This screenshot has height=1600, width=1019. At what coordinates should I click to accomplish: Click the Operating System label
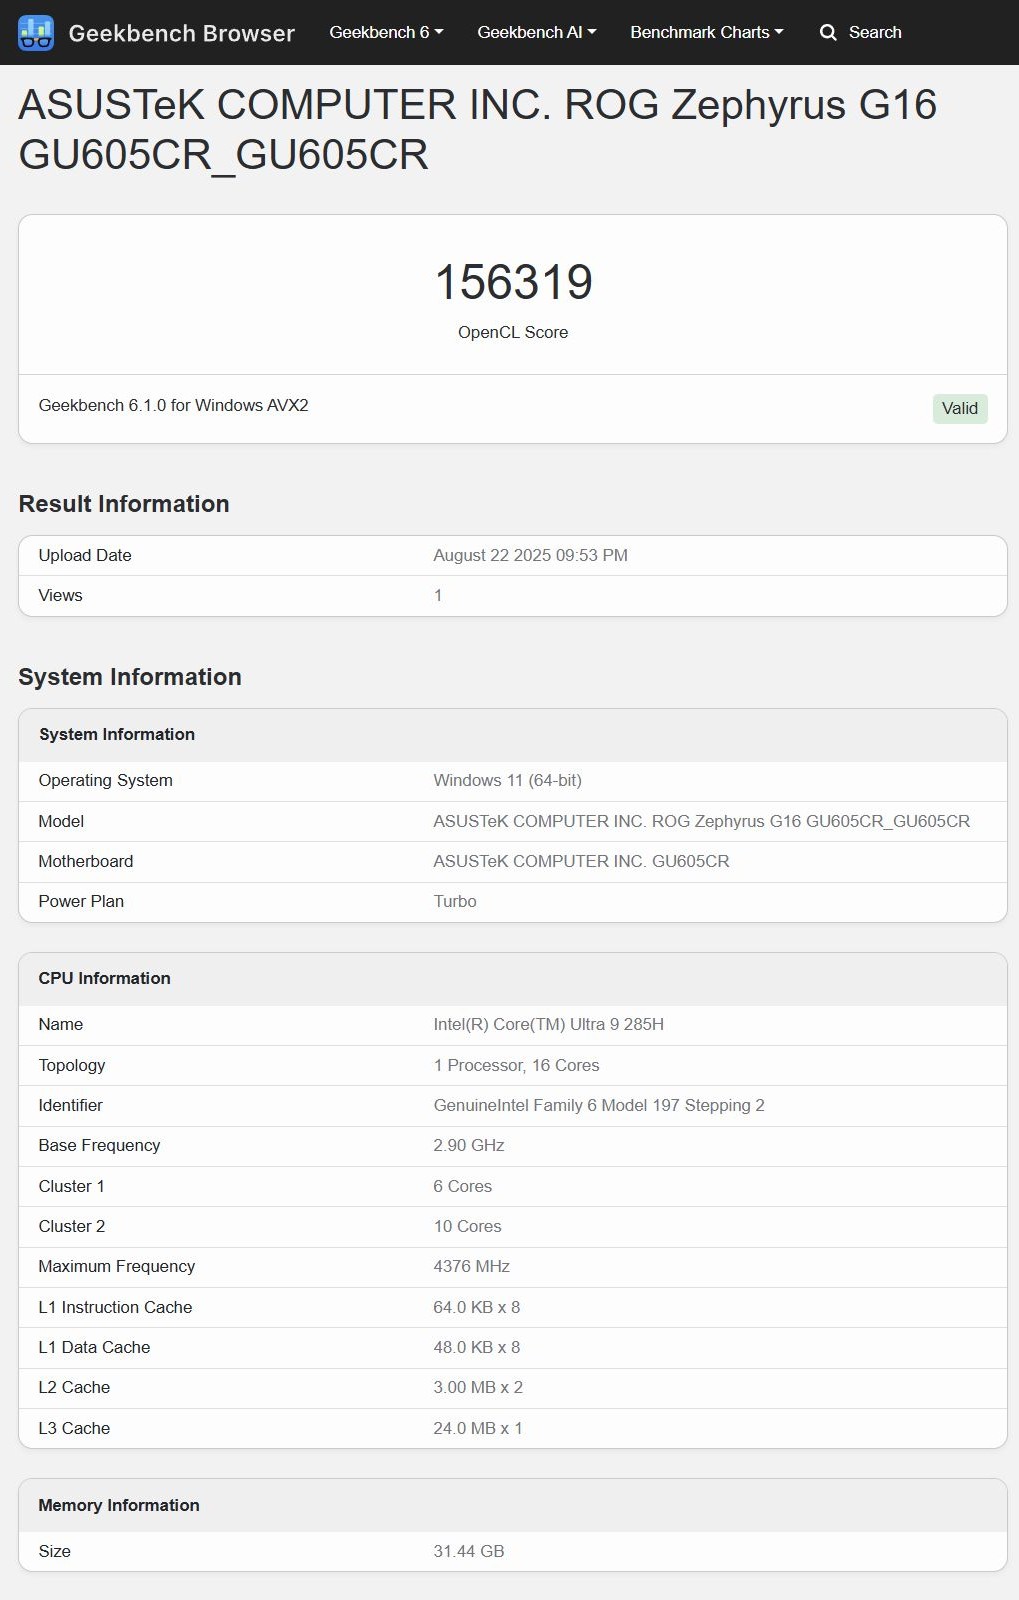[x=105, y=780]
